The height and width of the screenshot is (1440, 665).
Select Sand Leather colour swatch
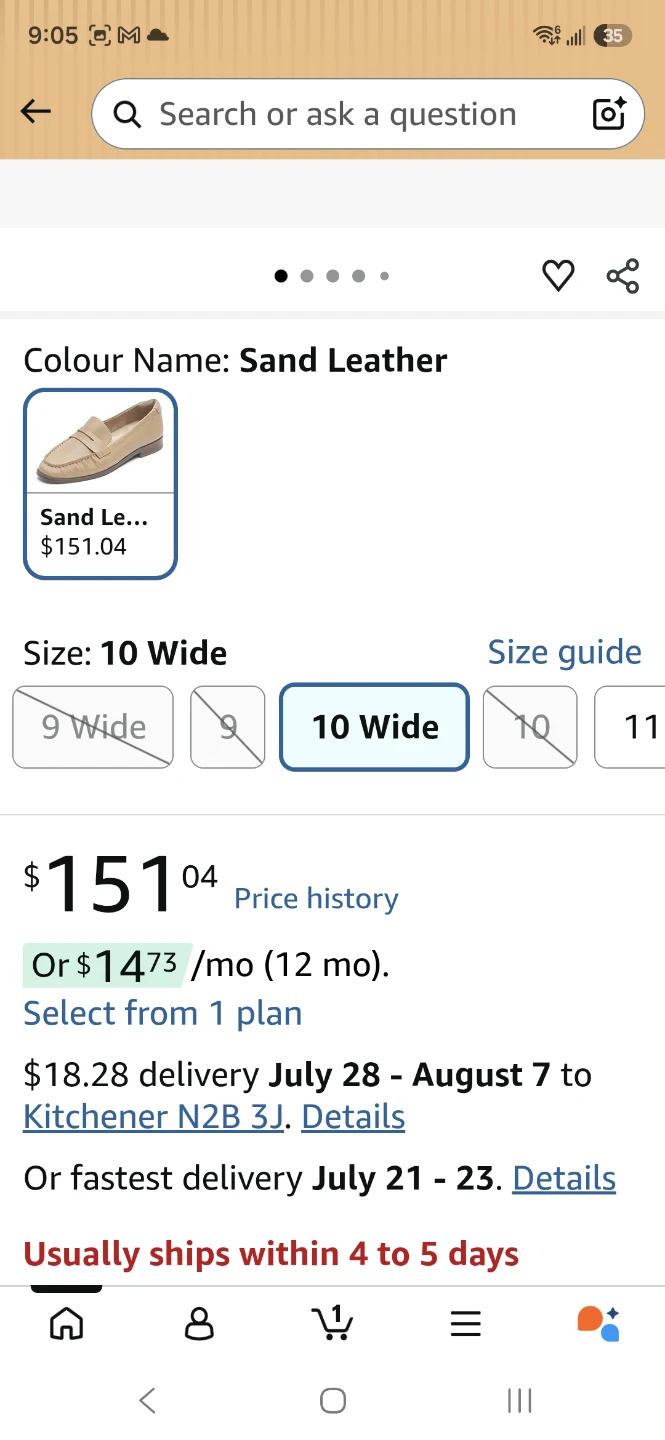tap(101, 484)
